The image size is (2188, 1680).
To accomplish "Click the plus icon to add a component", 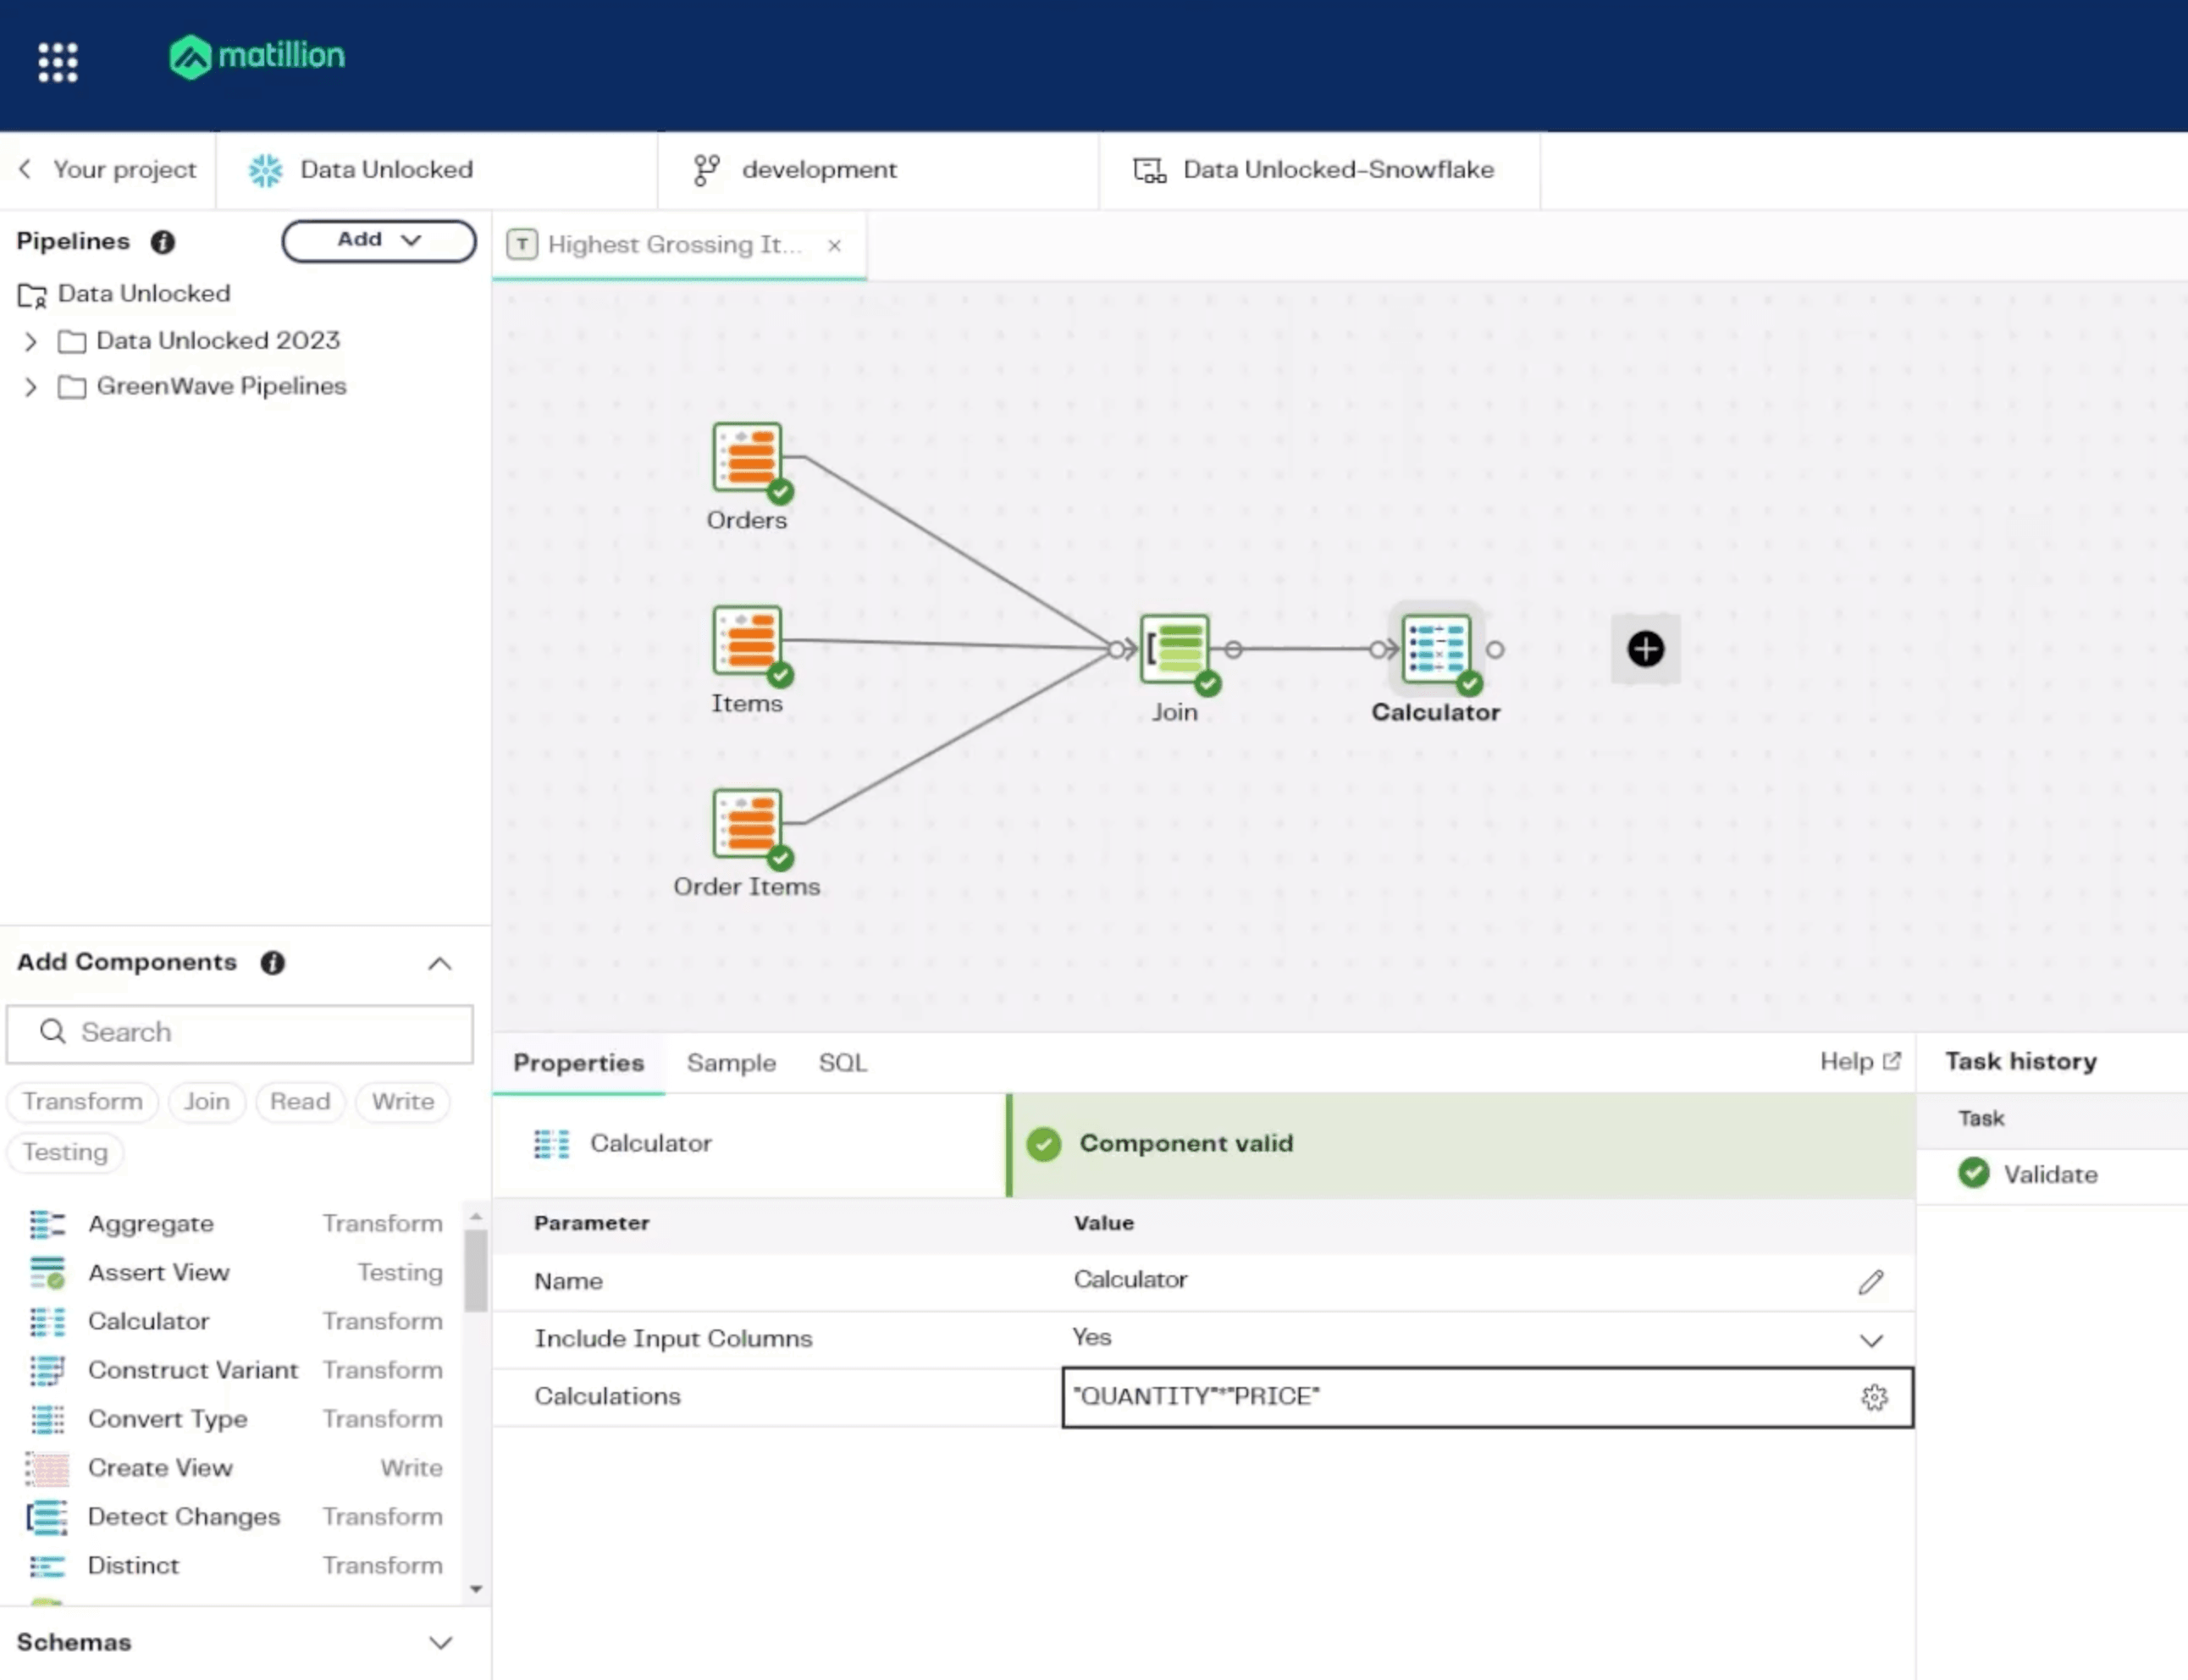I will 1645,649.
